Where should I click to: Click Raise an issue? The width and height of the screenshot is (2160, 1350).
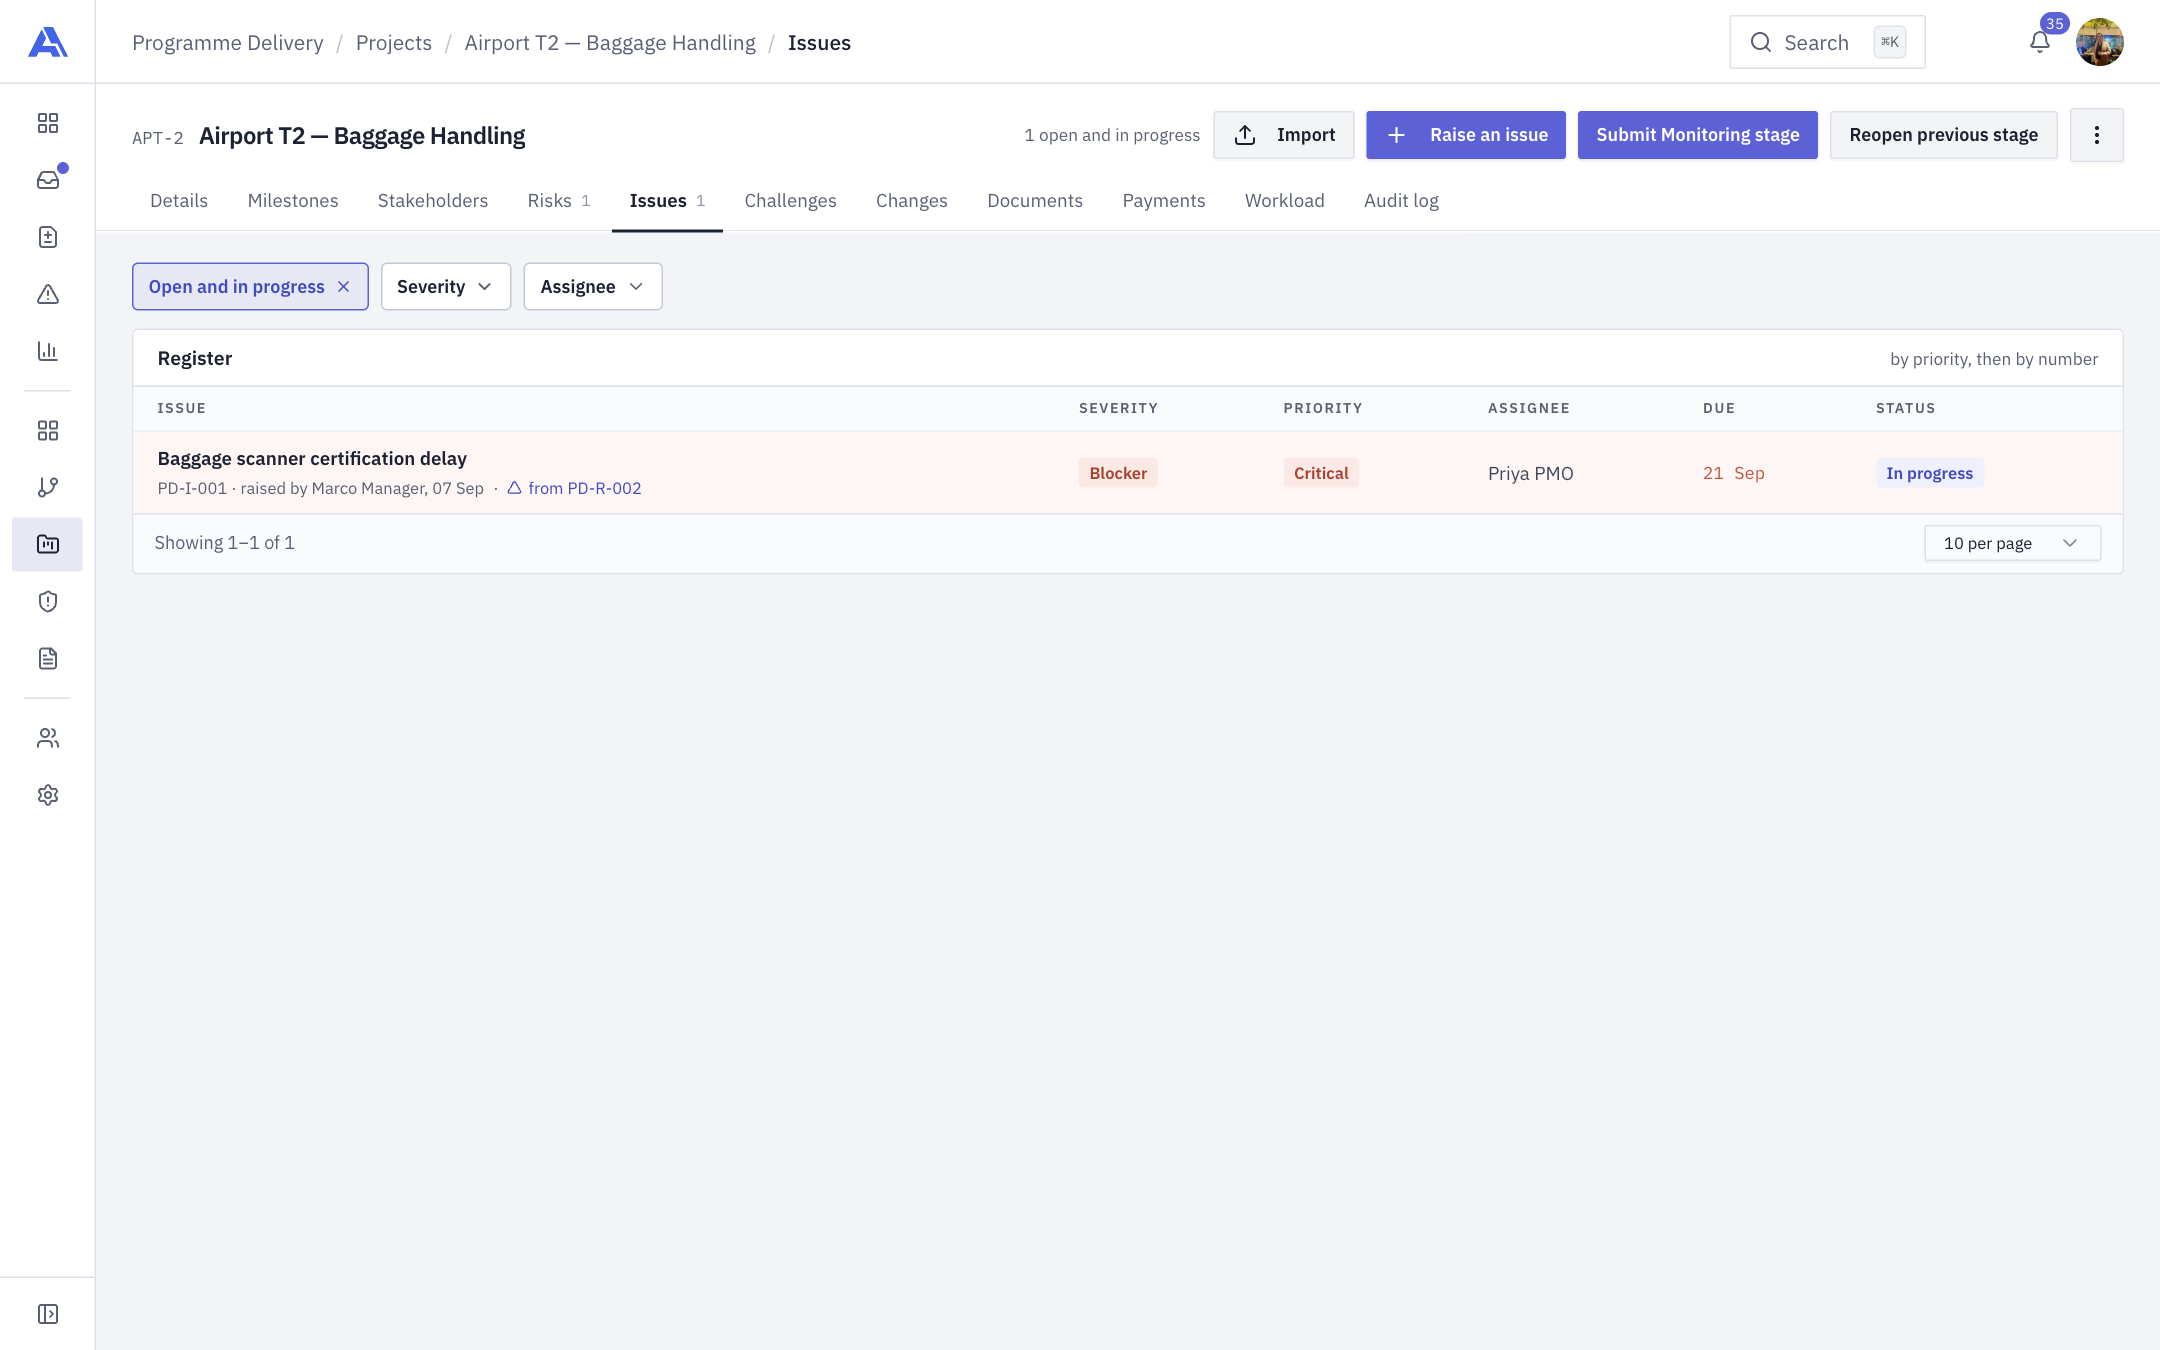pos(1466,135)
